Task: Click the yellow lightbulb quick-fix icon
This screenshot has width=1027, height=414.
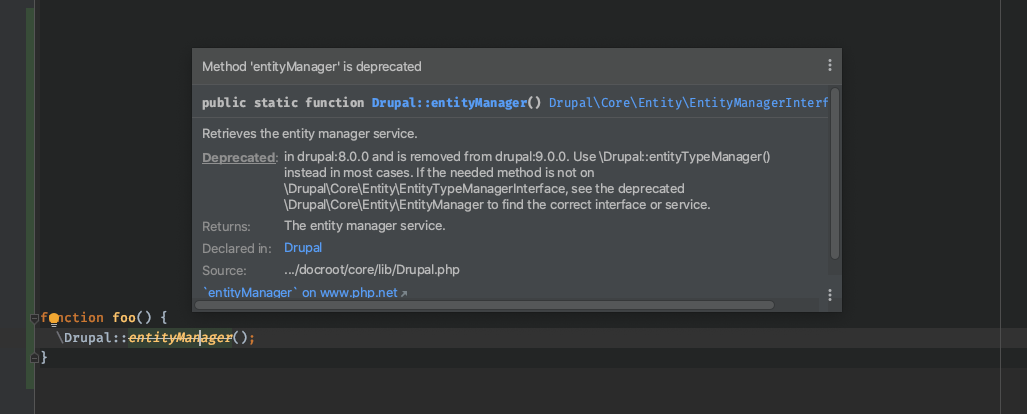Action: [54, 320]
